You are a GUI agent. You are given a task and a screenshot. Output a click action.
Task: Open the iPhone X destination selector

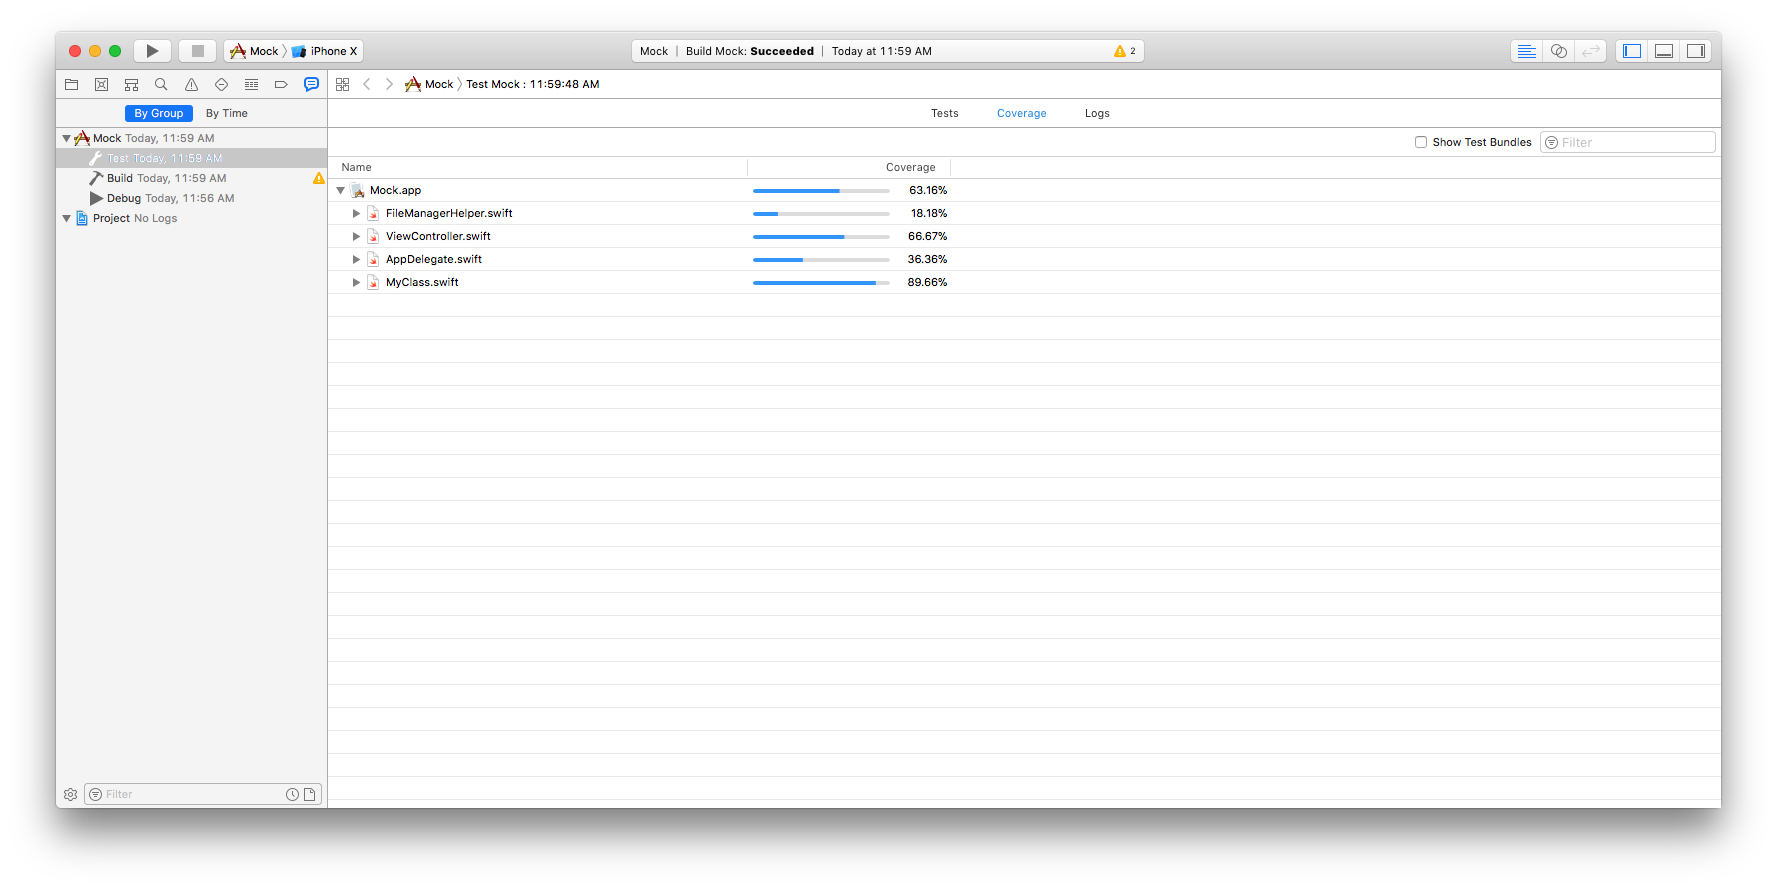tap(325, 51)
